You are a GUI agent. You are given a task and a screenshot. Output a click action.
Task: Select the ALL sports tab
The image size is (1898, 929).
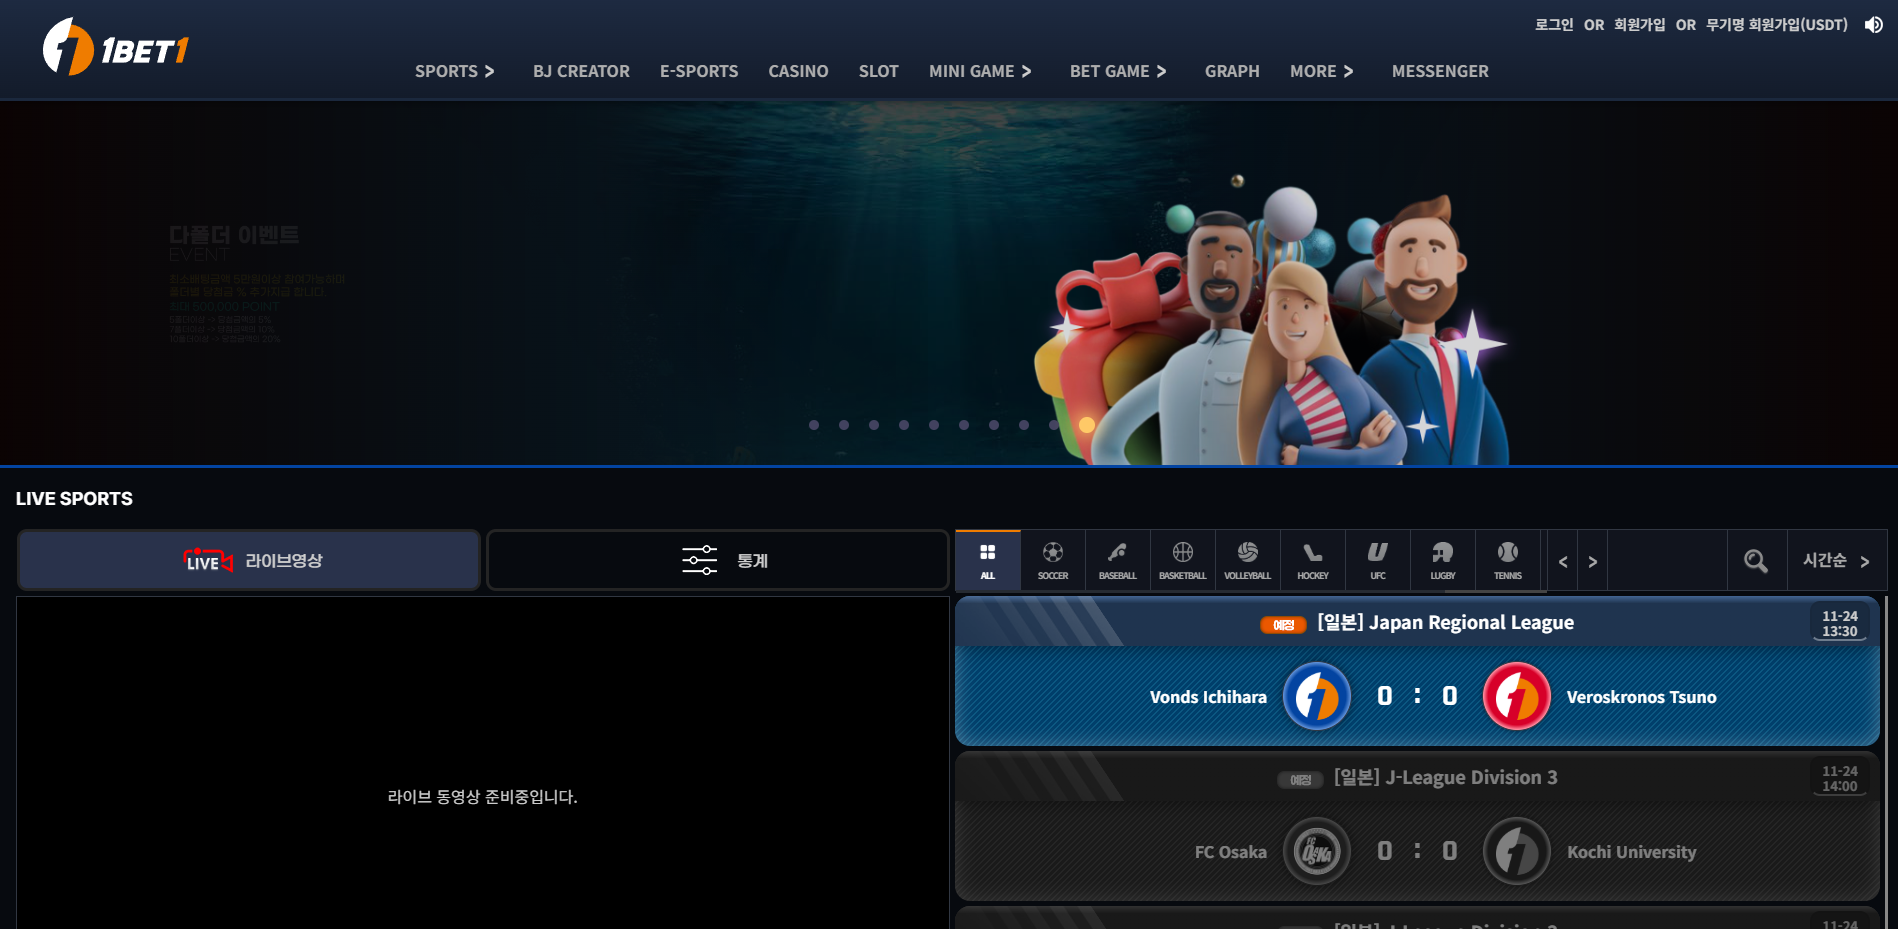[x=987, y=560]
